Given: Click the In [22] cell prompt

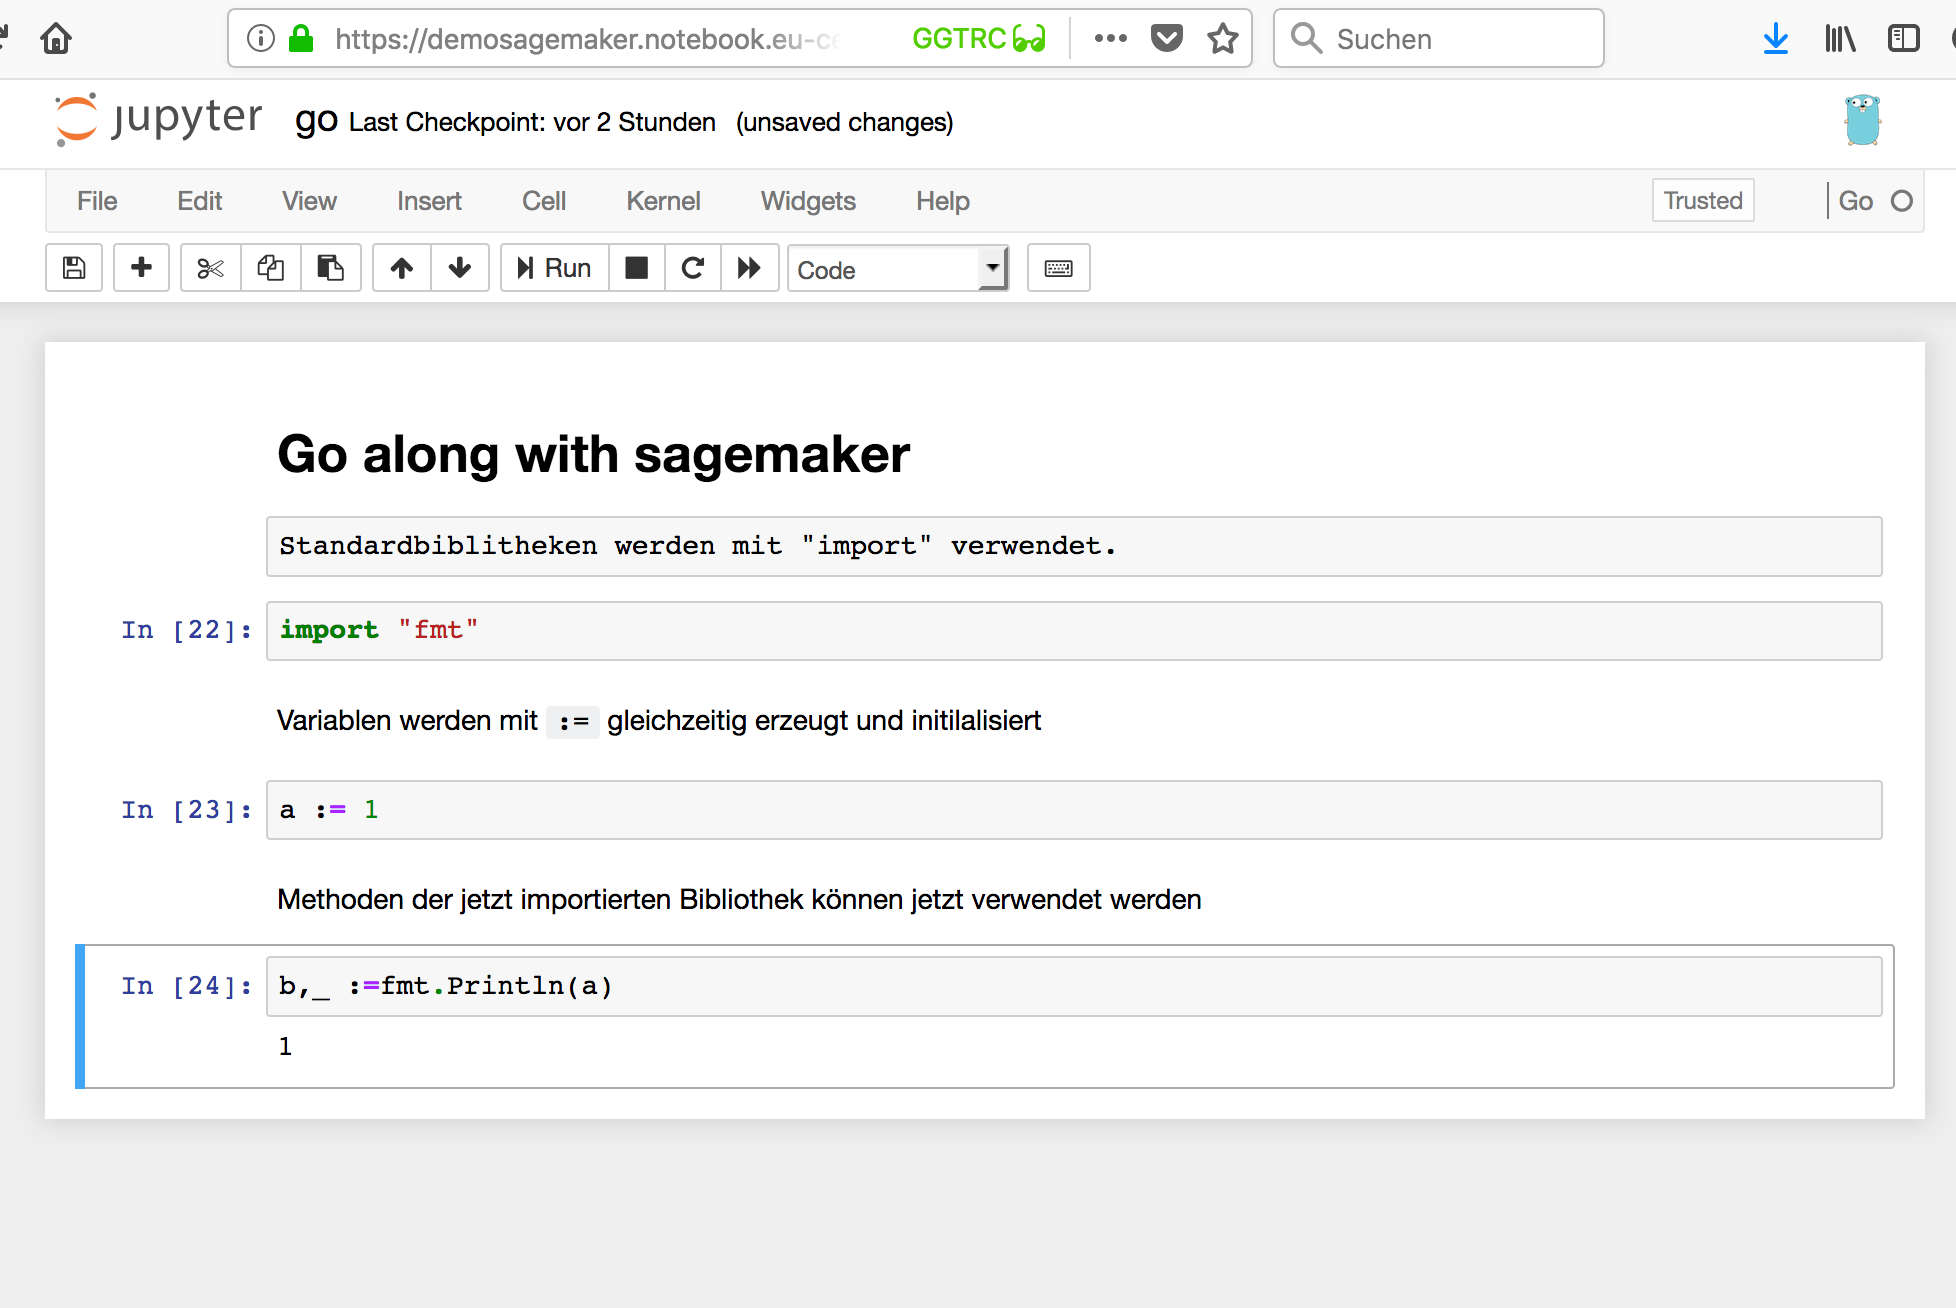Looking at the screenshot, I should (186, 630).
